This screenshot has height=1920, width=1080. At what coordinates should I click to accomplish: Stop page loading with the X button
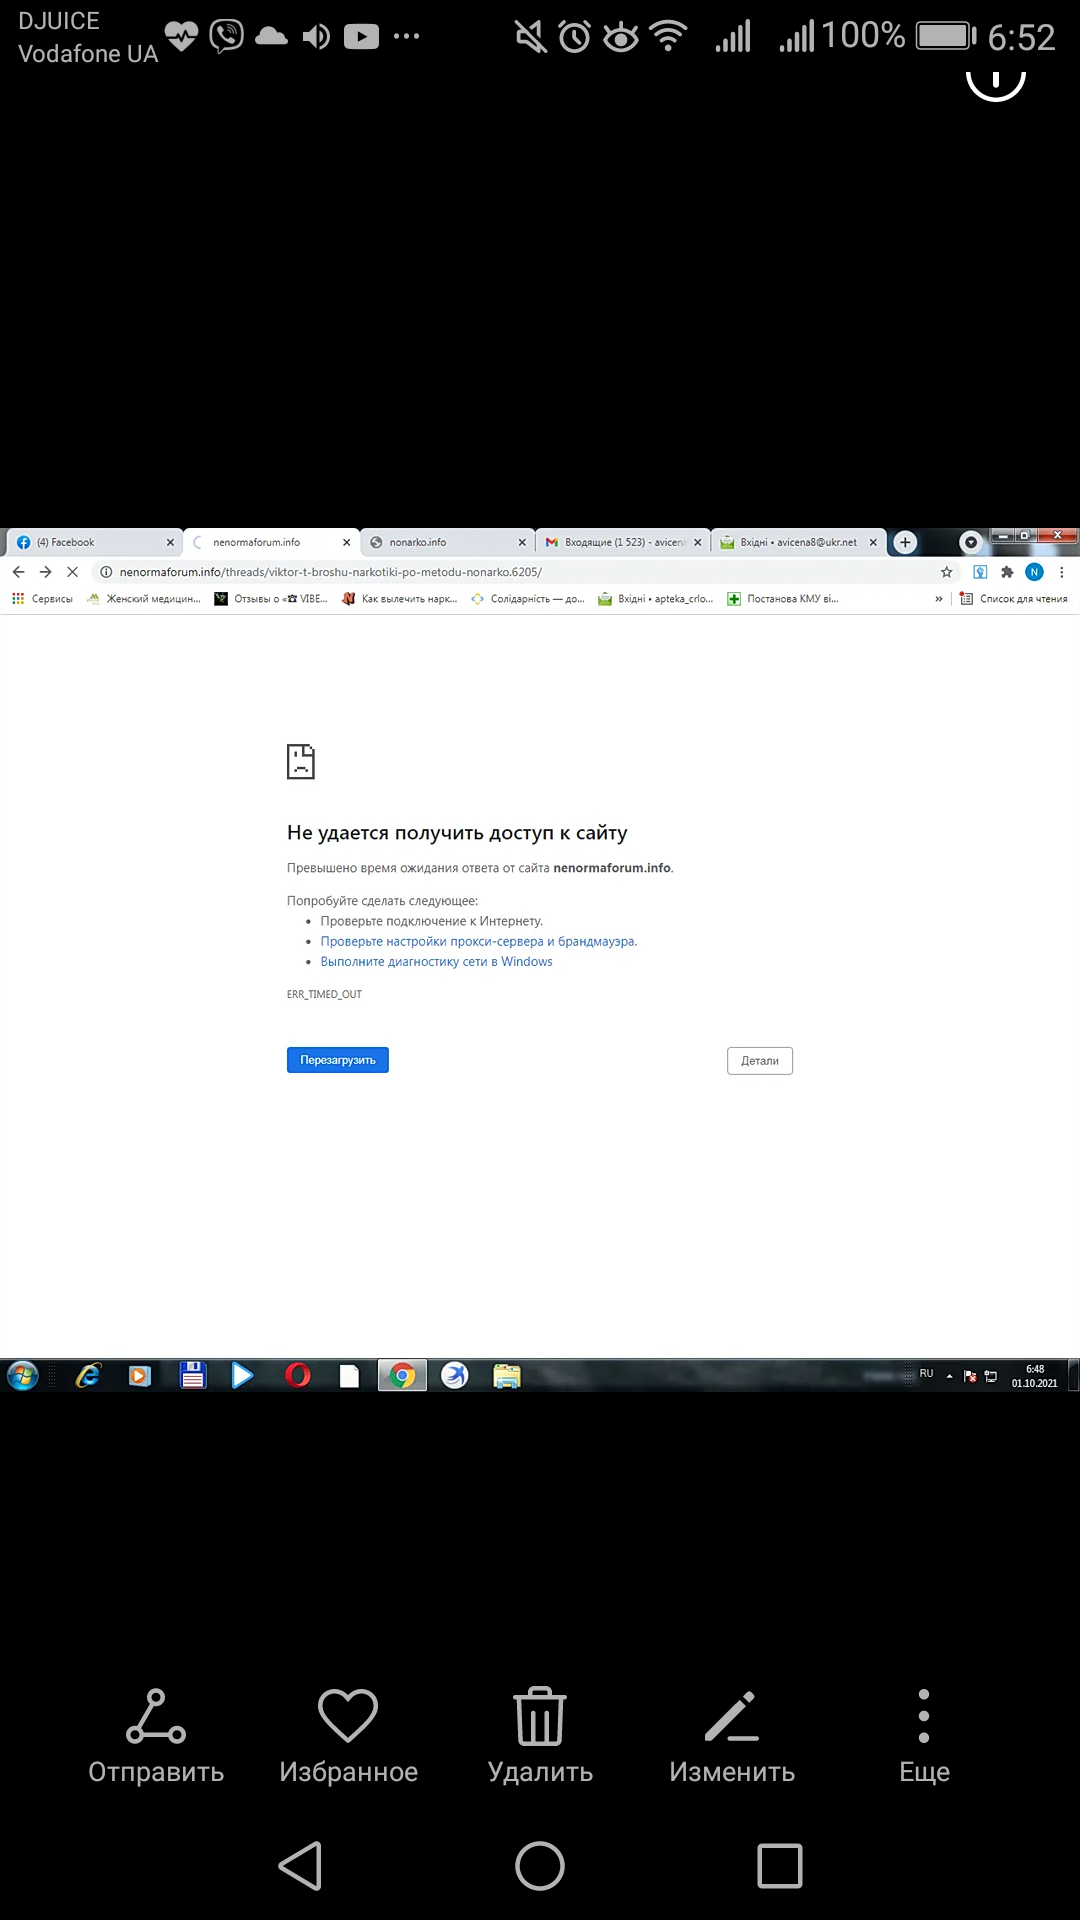[x=72, y=572]
